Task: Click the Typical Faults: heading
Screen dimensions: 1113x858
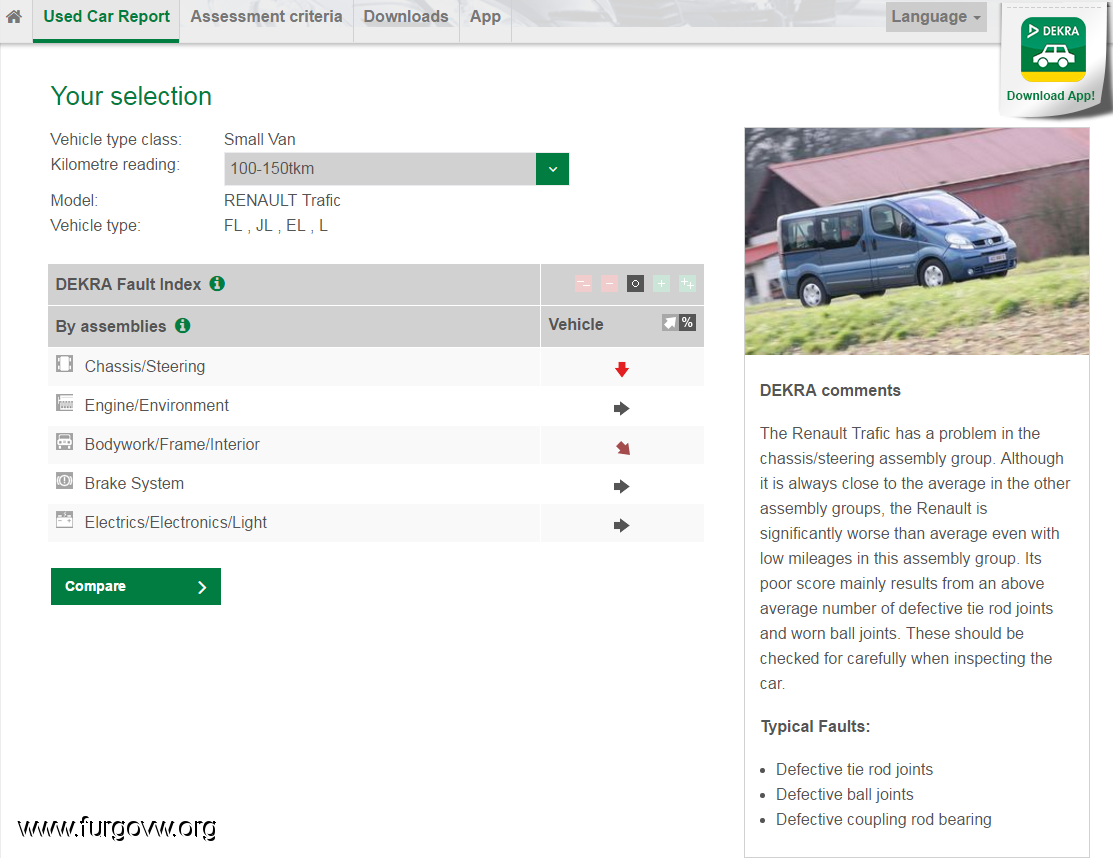Action: coord(815,727)
